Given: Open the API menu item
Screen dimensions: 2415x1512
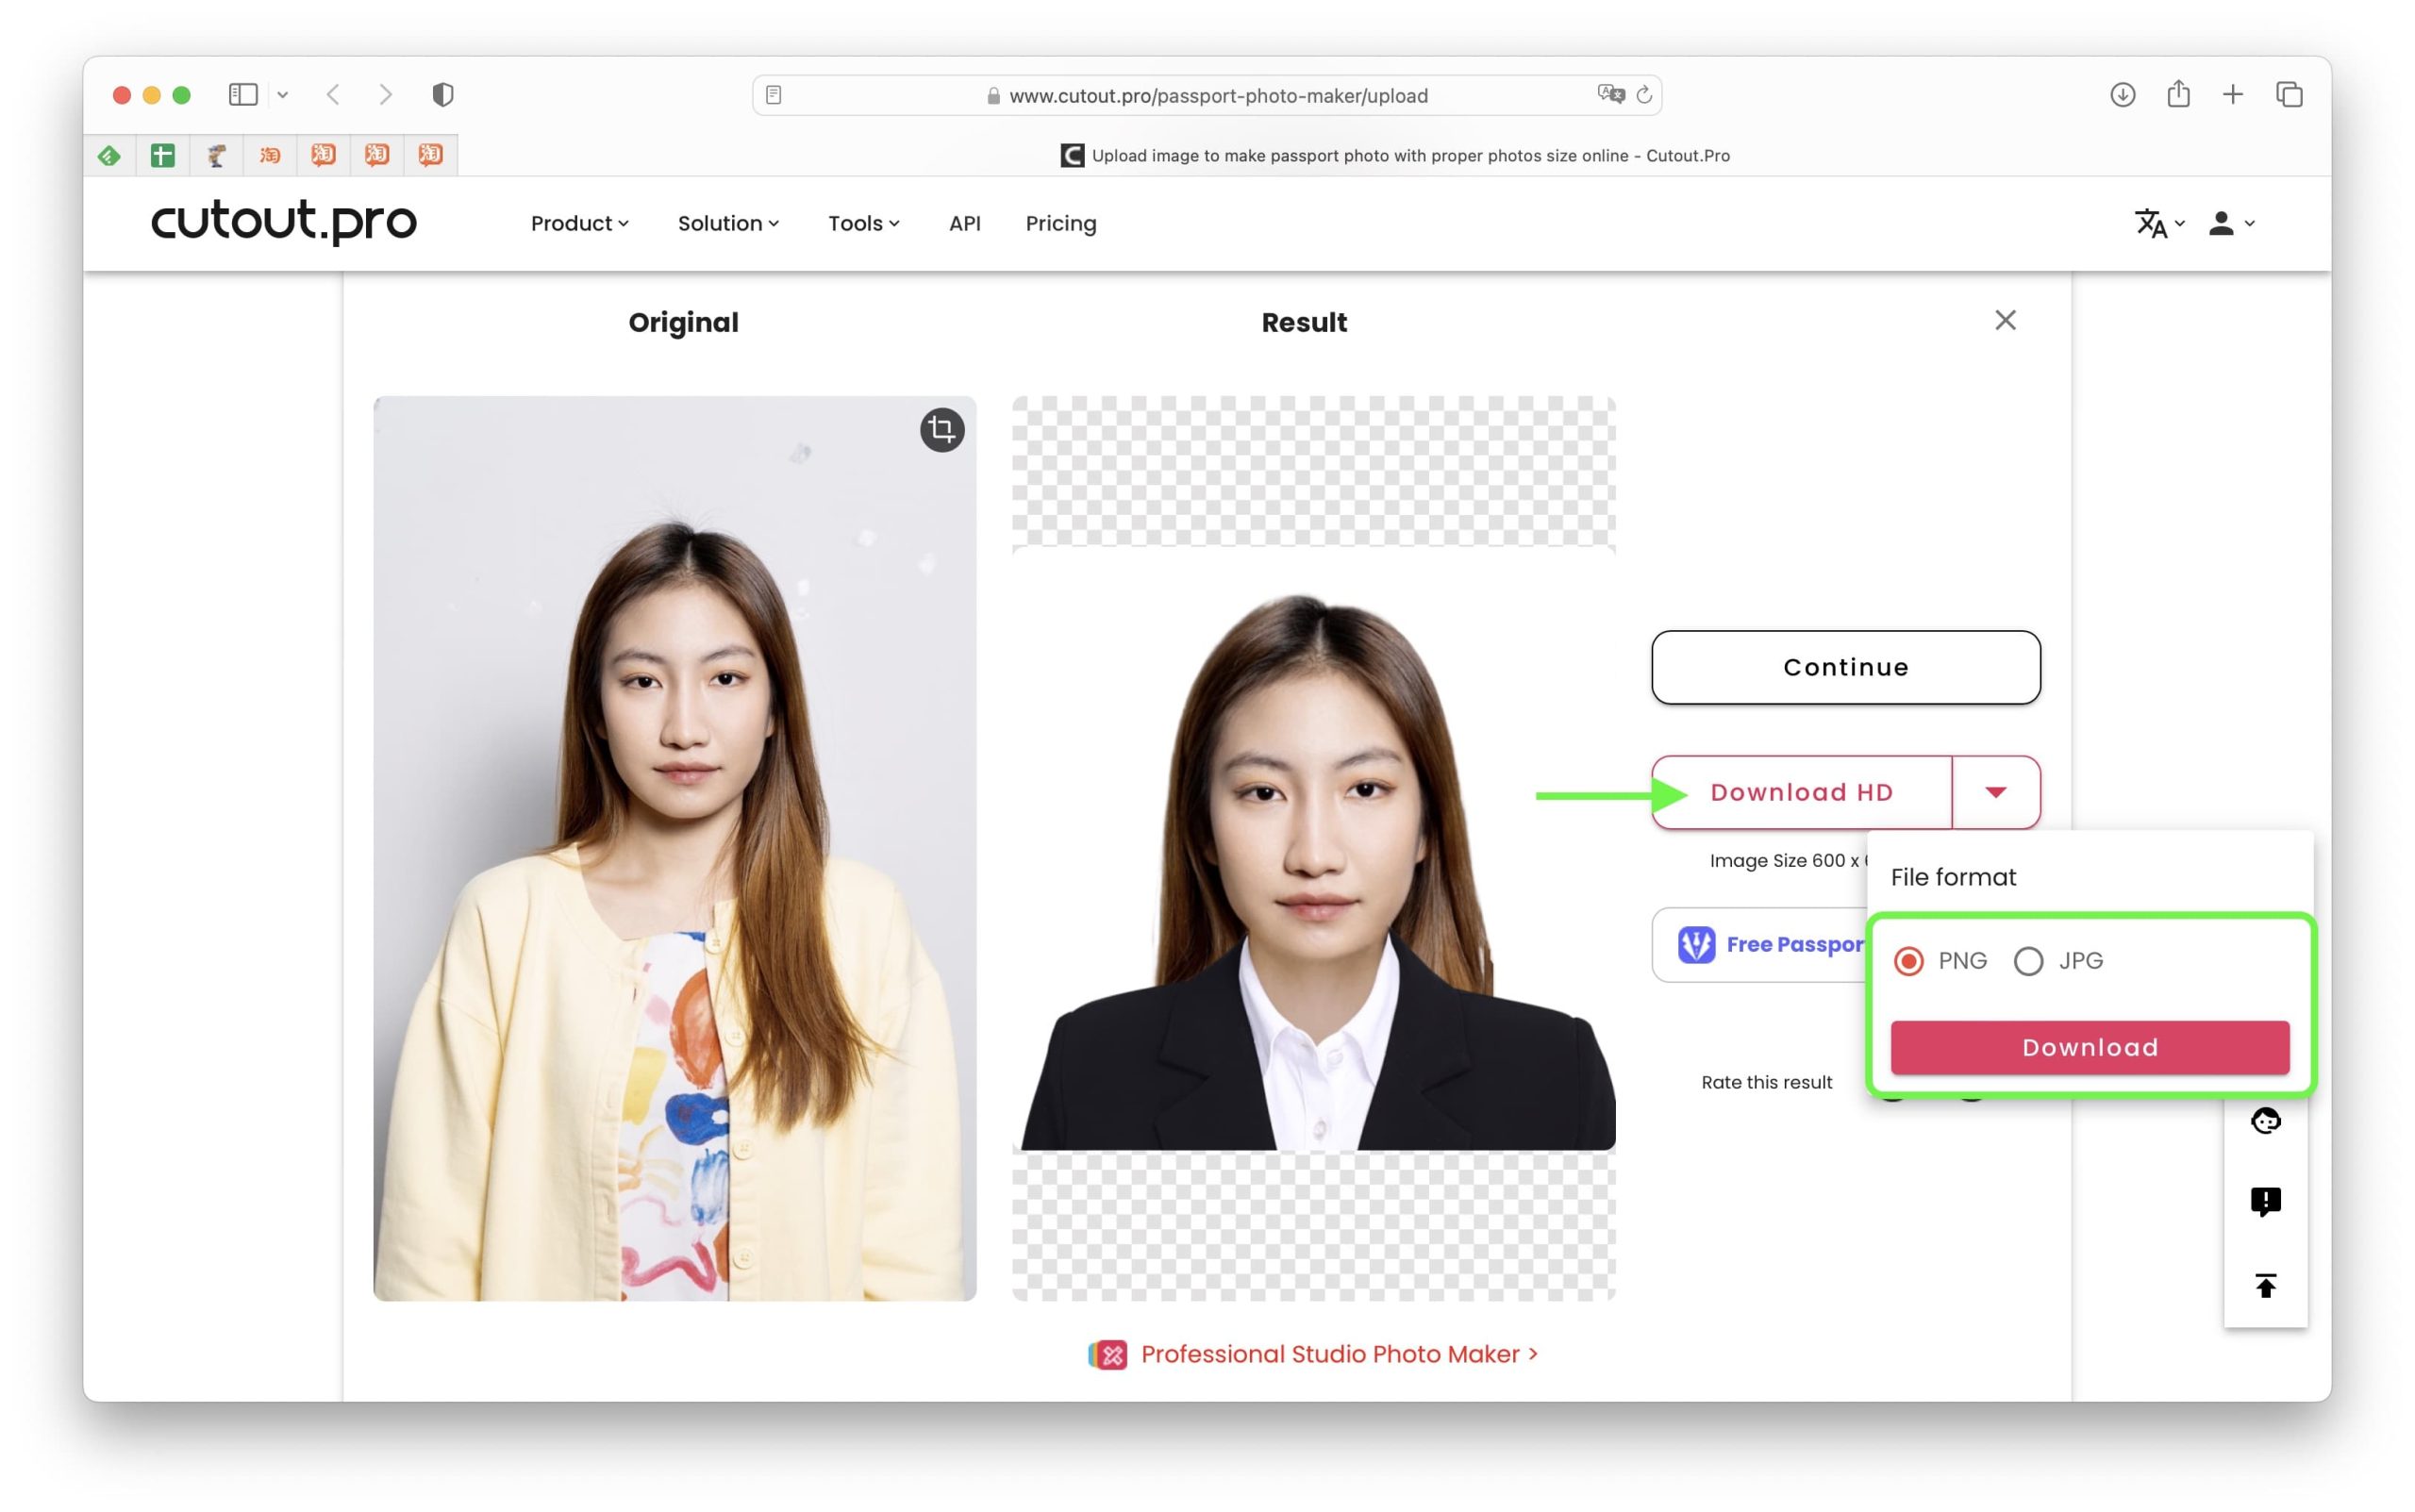Looking at the screenshot, I should [964, 223].
